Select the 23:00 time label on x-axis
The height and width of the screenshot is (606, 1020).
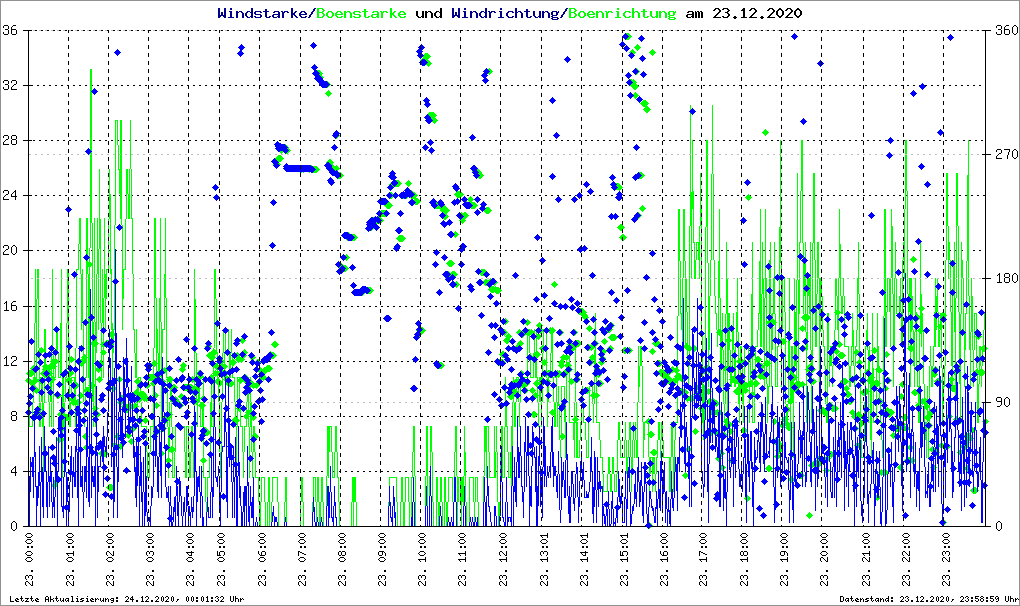click(x=946, y=560)
